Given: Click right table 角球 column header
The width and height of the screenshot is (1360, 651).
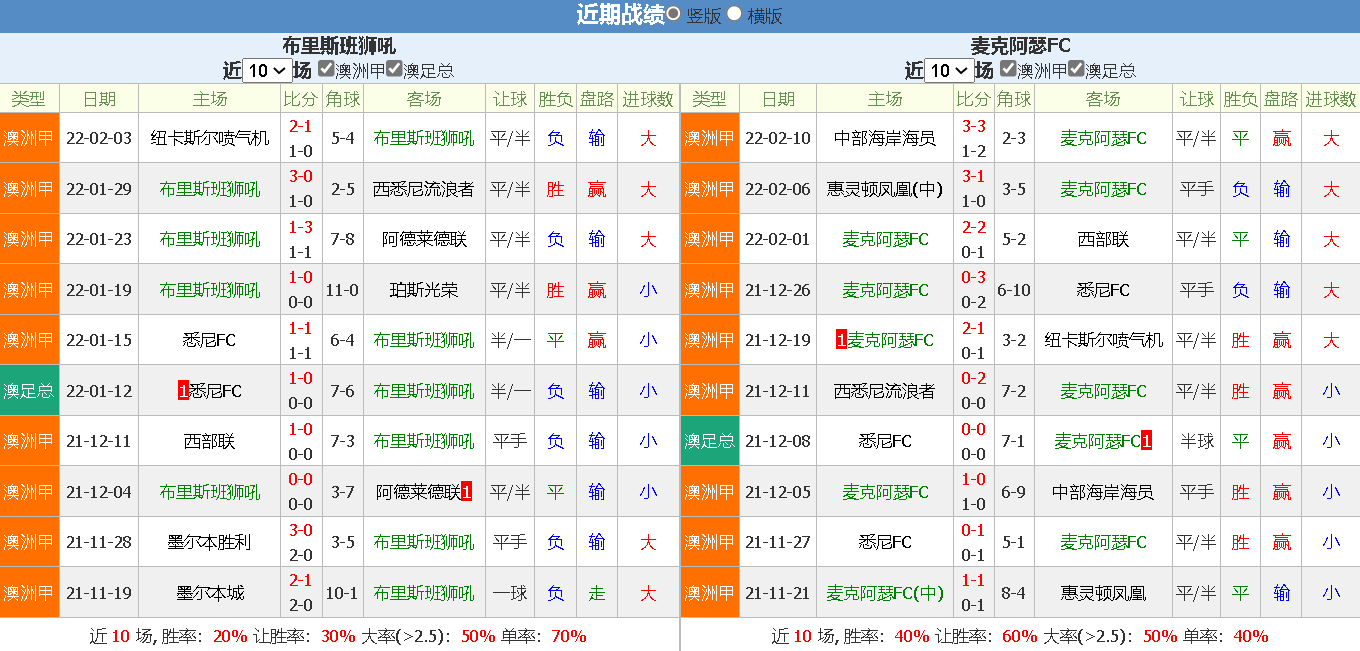Looking at the screenshot, I should 1014,98.
